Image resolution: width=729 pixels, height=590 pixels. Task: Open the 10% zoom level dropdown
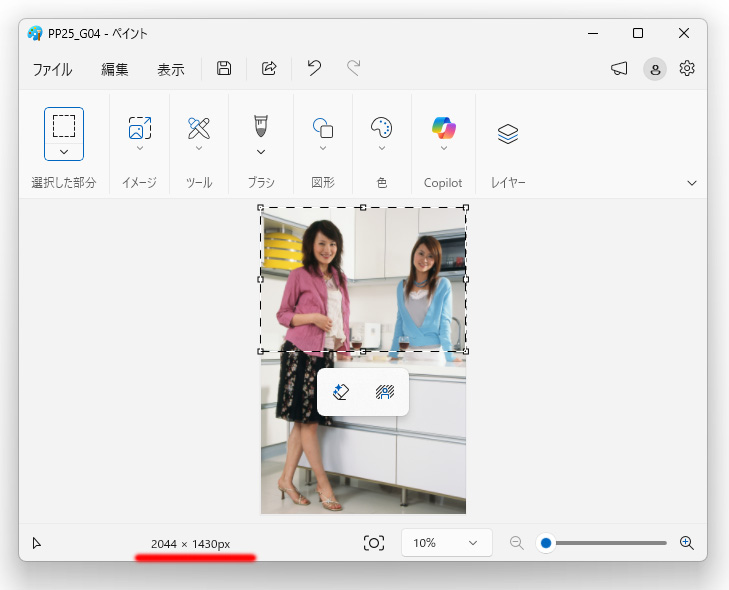[x=446, y=543]
